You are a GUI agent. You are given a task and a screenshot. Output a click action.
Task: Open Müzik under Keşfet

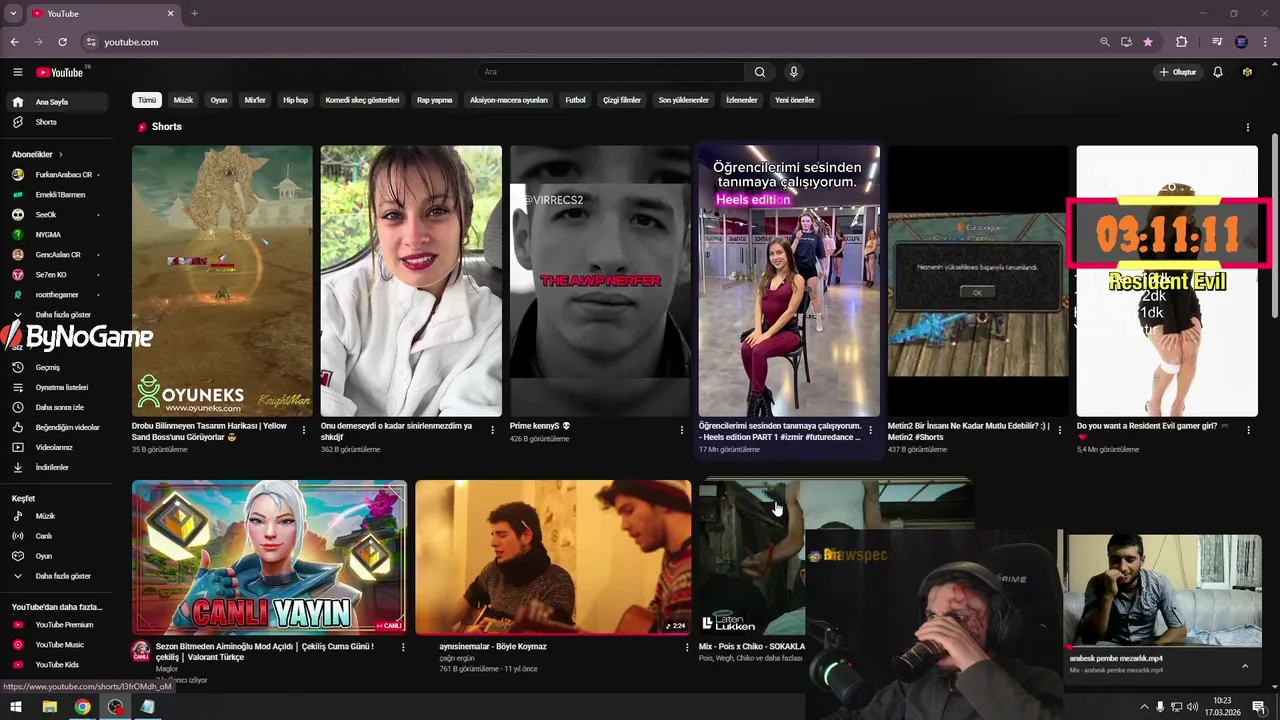coord(60,516)
